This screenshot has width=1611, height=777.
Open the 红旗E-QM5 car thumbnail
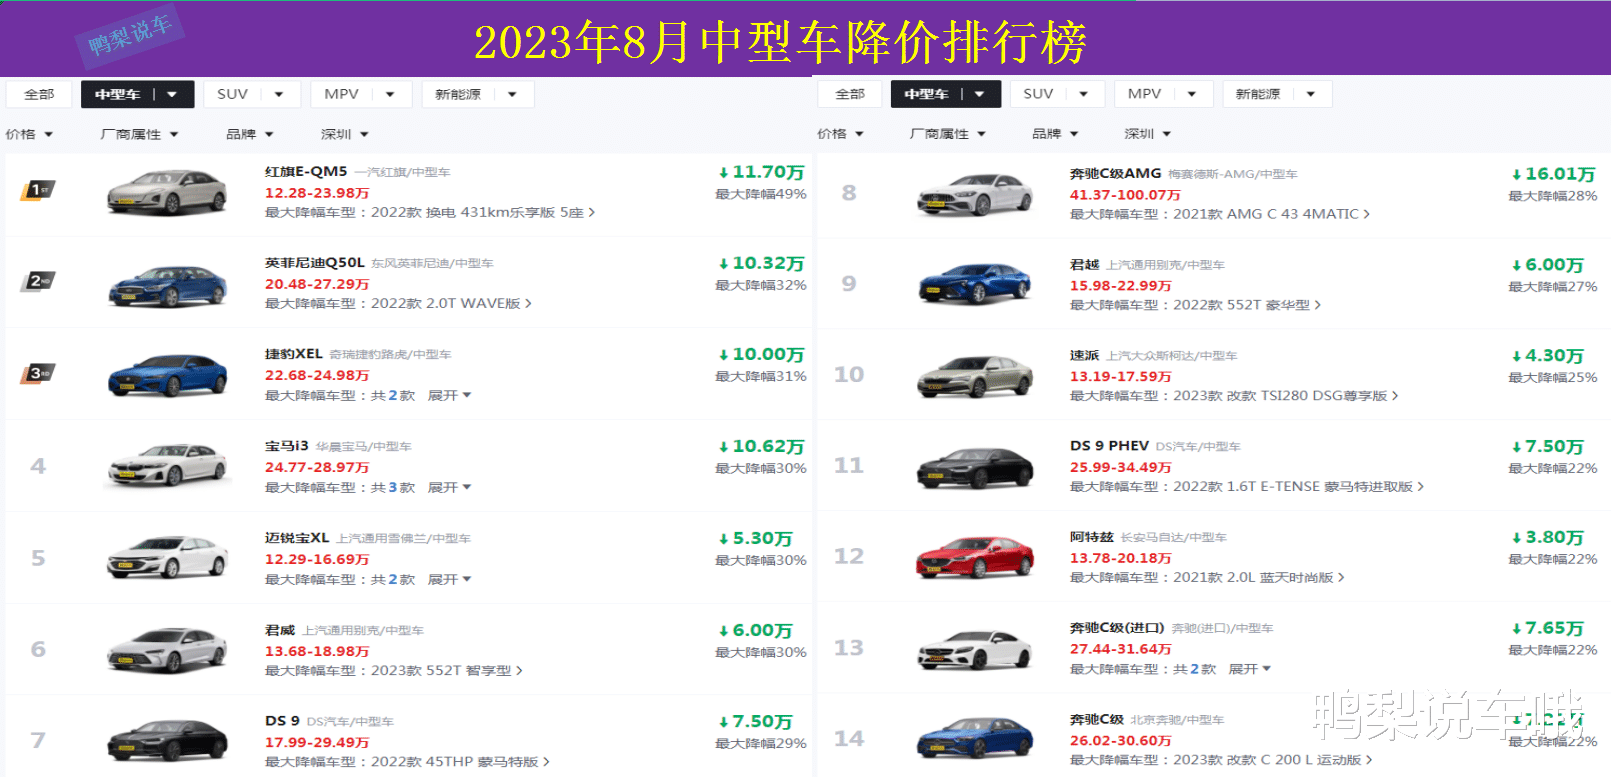(167, 192)
